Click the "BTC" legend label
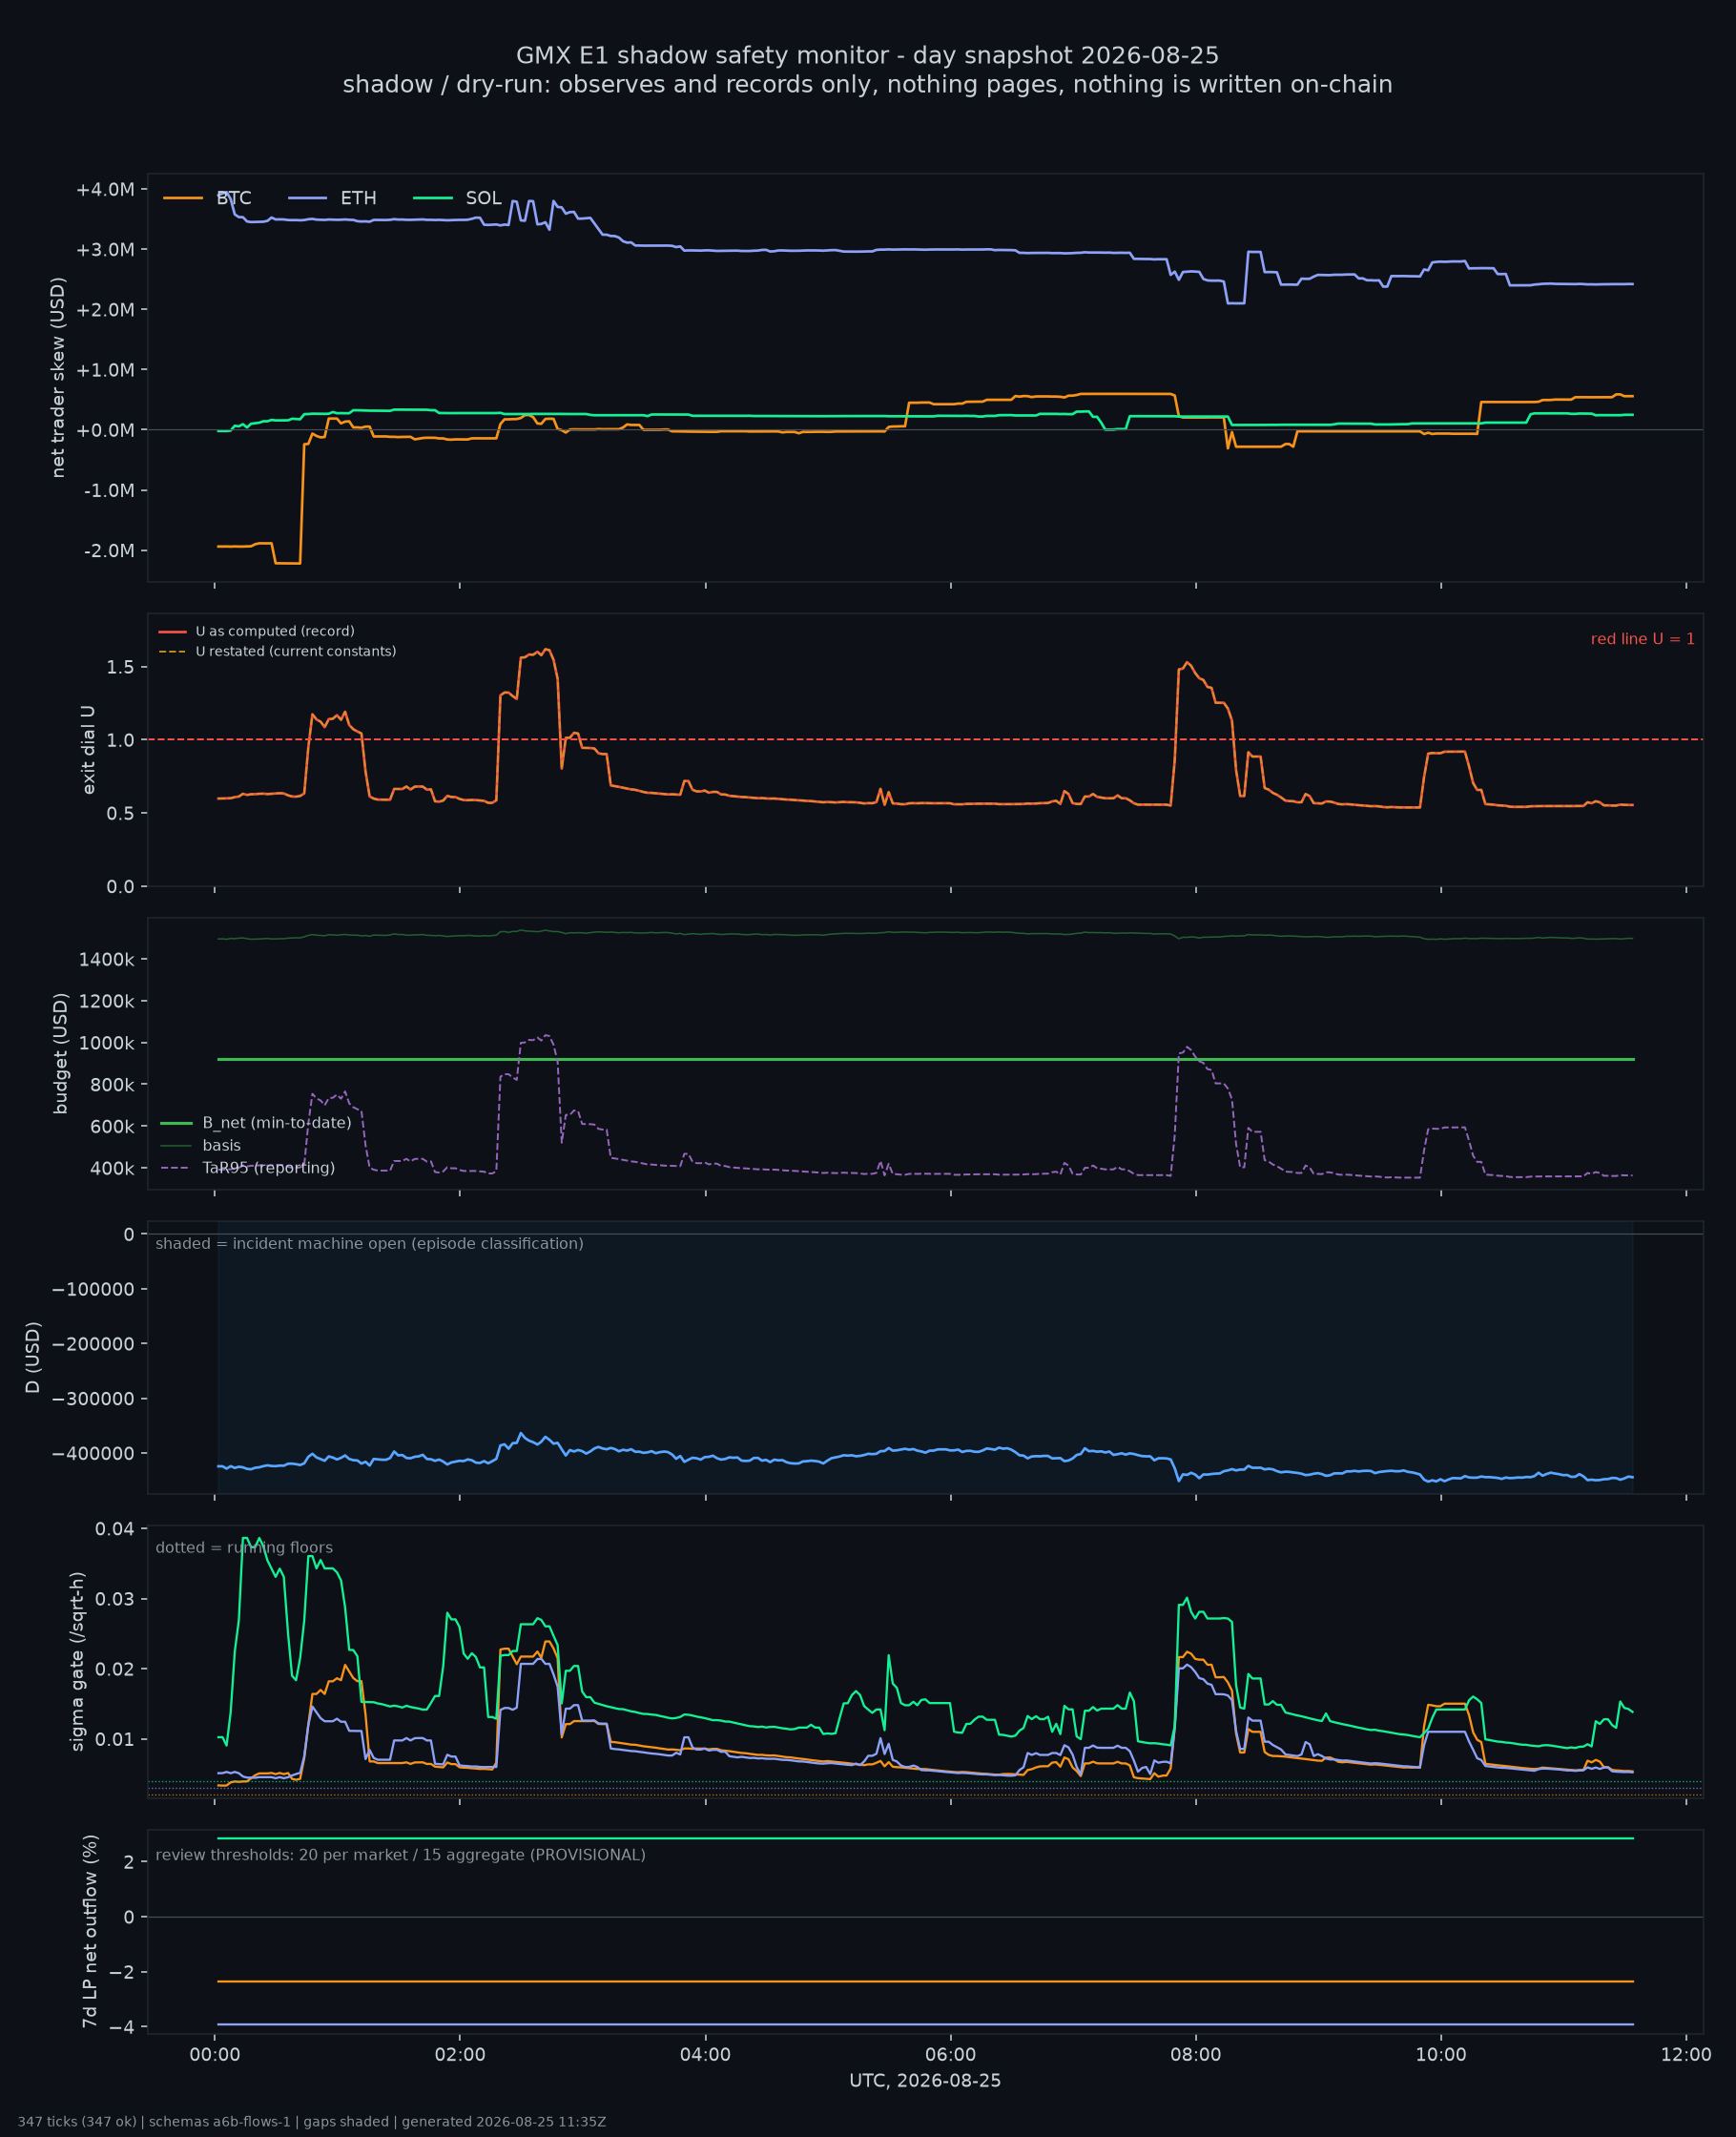Viewport: 1736px width, 2137px height. pyautogui.click(x=234, y=198)
